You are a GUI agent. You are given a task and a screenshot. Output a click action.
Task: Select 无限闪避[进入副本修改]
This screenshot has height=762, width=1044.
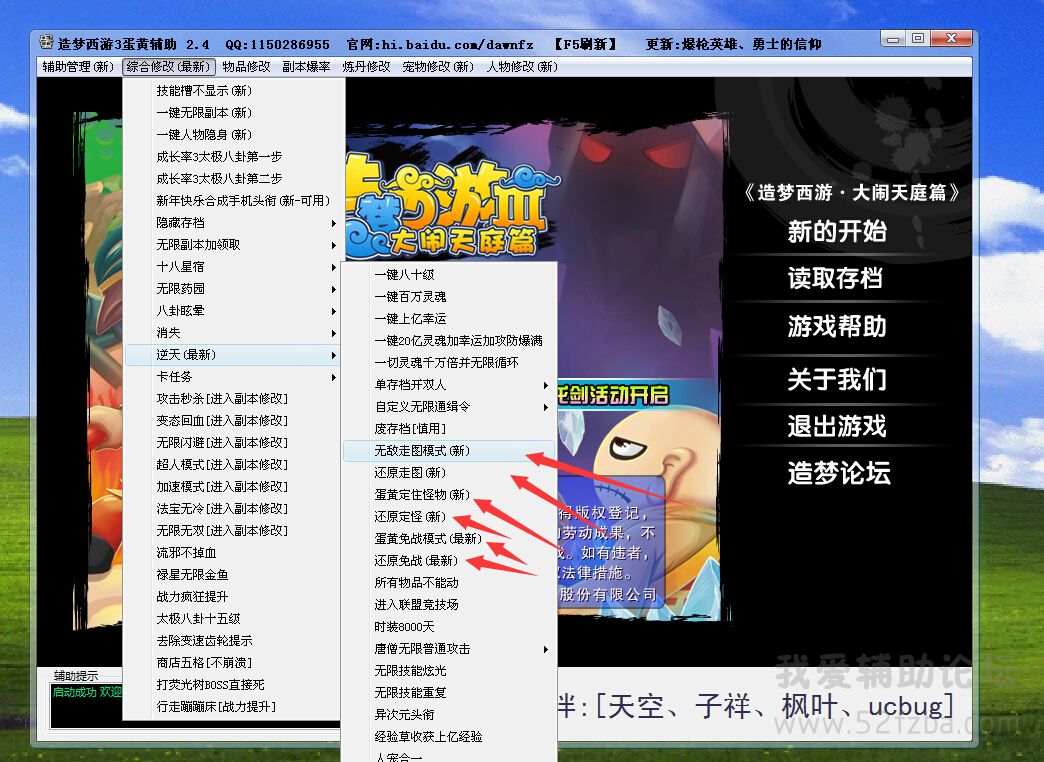232,442
